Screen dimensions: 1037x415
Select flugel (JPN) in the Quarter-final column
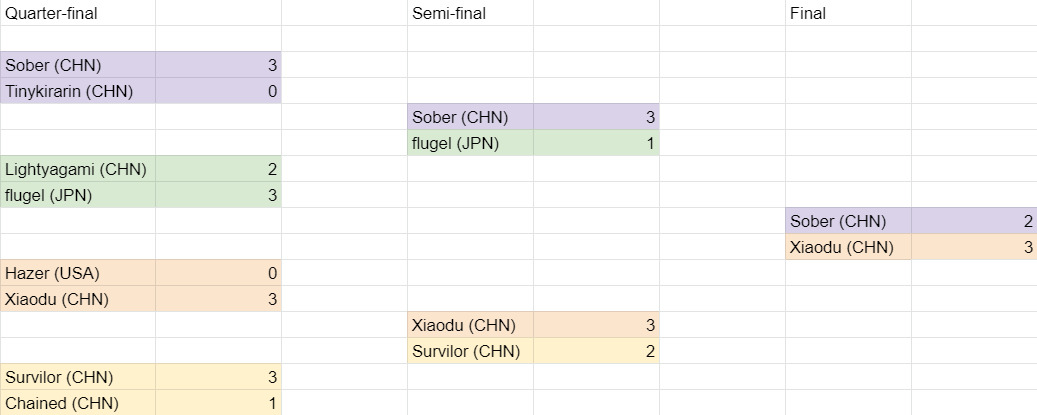click(49, 195)
